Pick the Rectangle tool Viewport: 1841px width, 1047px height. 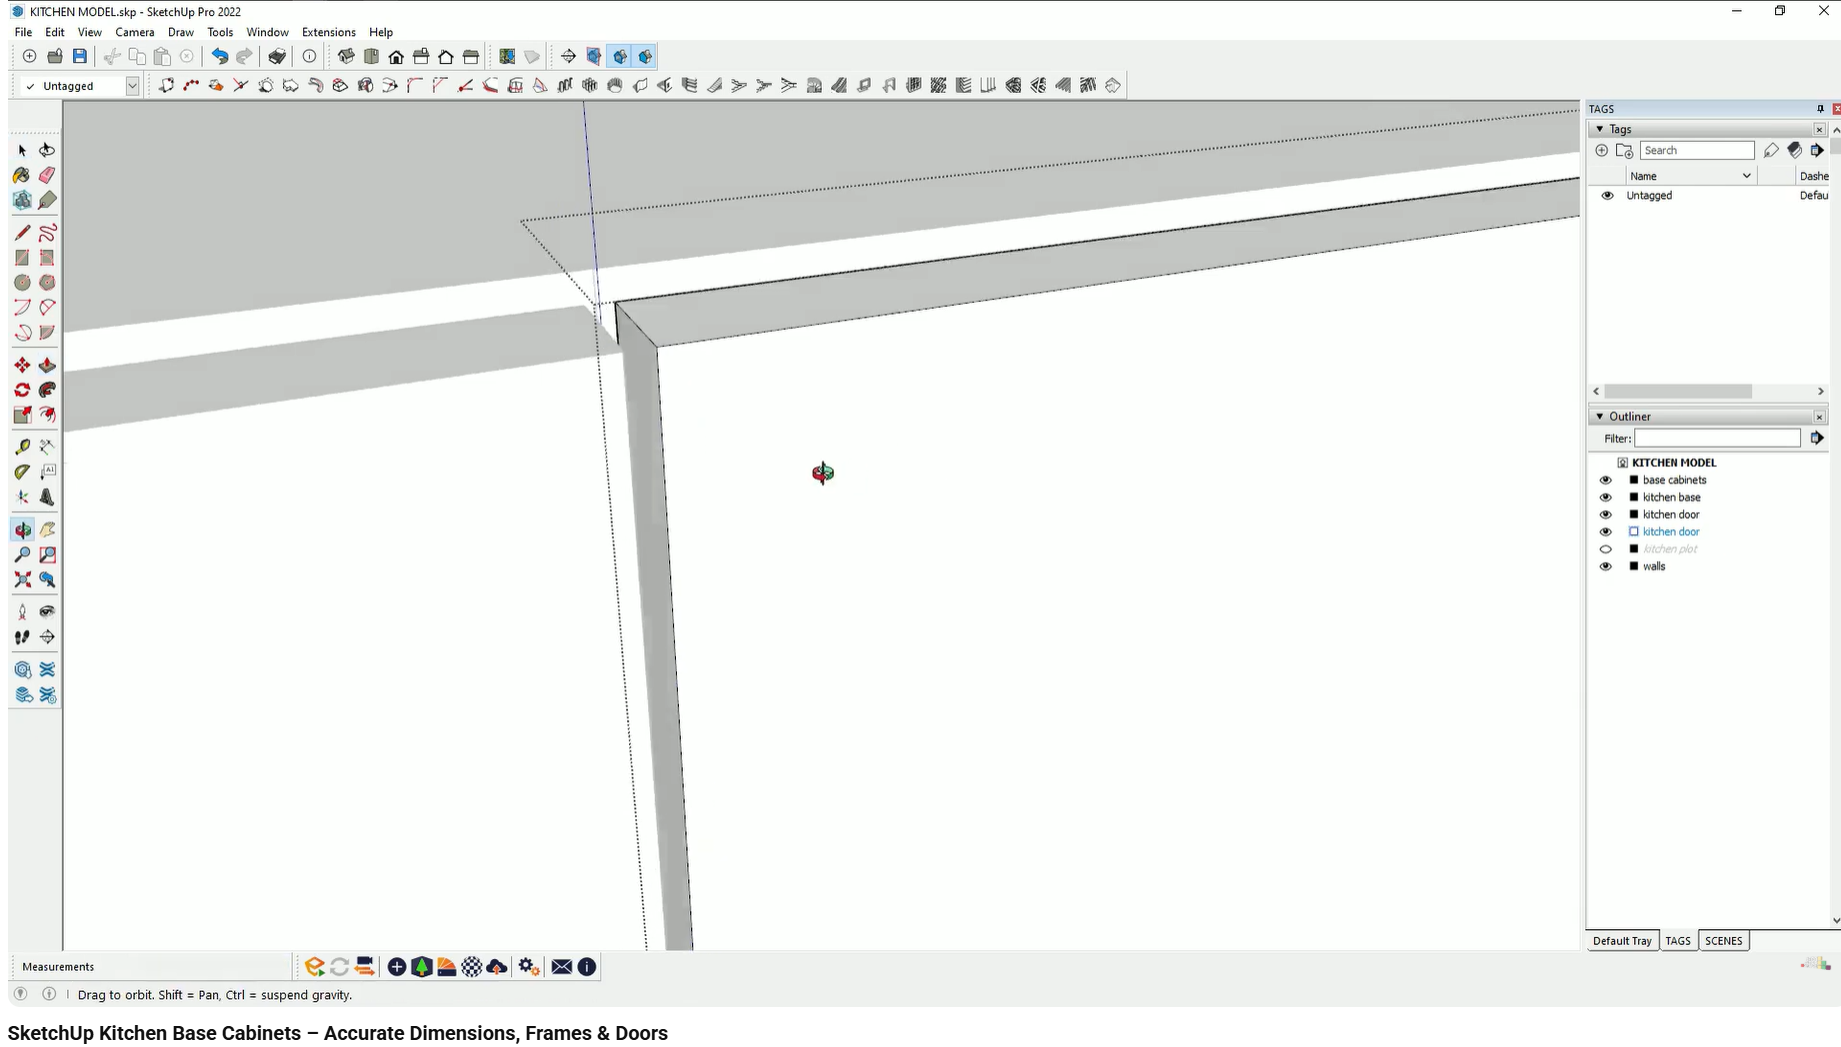pos(21,257)
